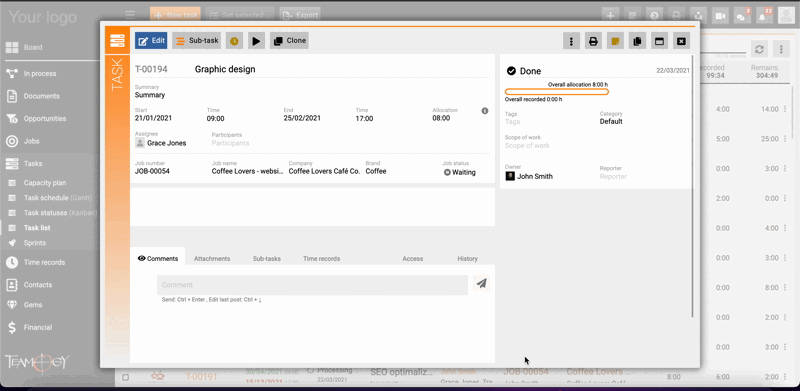Print the task with printer icon
This screenshot has height=391, width=800.
(593, 41)
